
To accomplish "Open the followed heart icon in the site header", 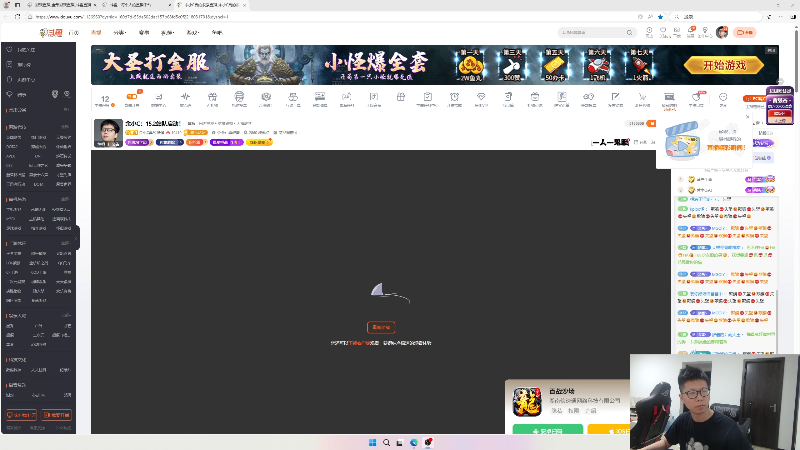I will tap(663, 32).
